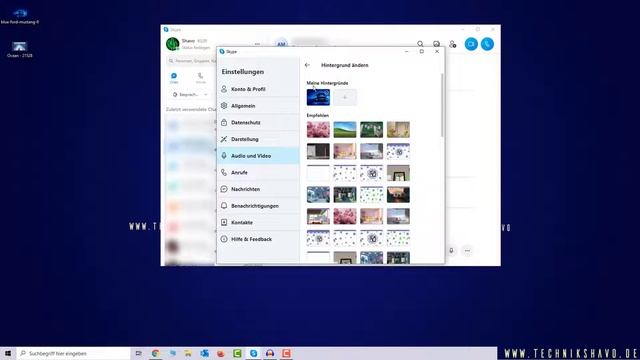Viewport: 640px width, 360px height.
Task: Click the taskbar search box
Action: 73,353
